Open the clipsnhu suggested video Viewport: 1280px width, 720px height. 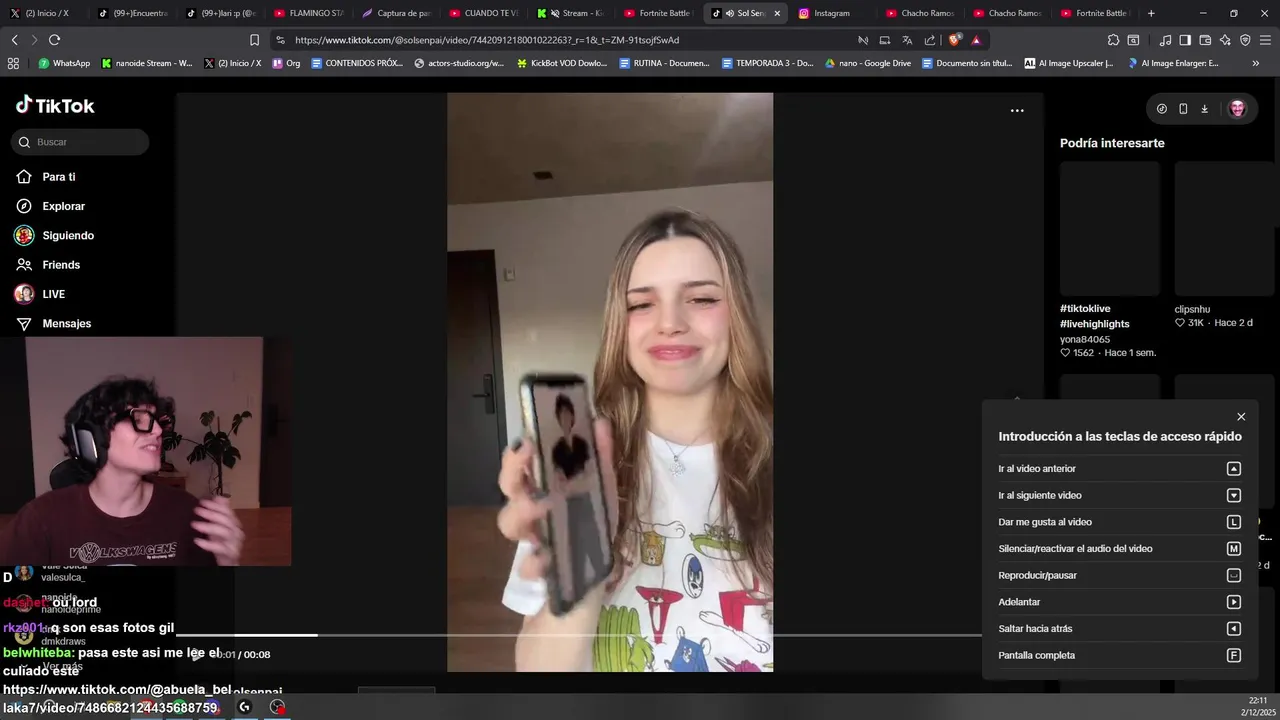[x=1224, y=228]
